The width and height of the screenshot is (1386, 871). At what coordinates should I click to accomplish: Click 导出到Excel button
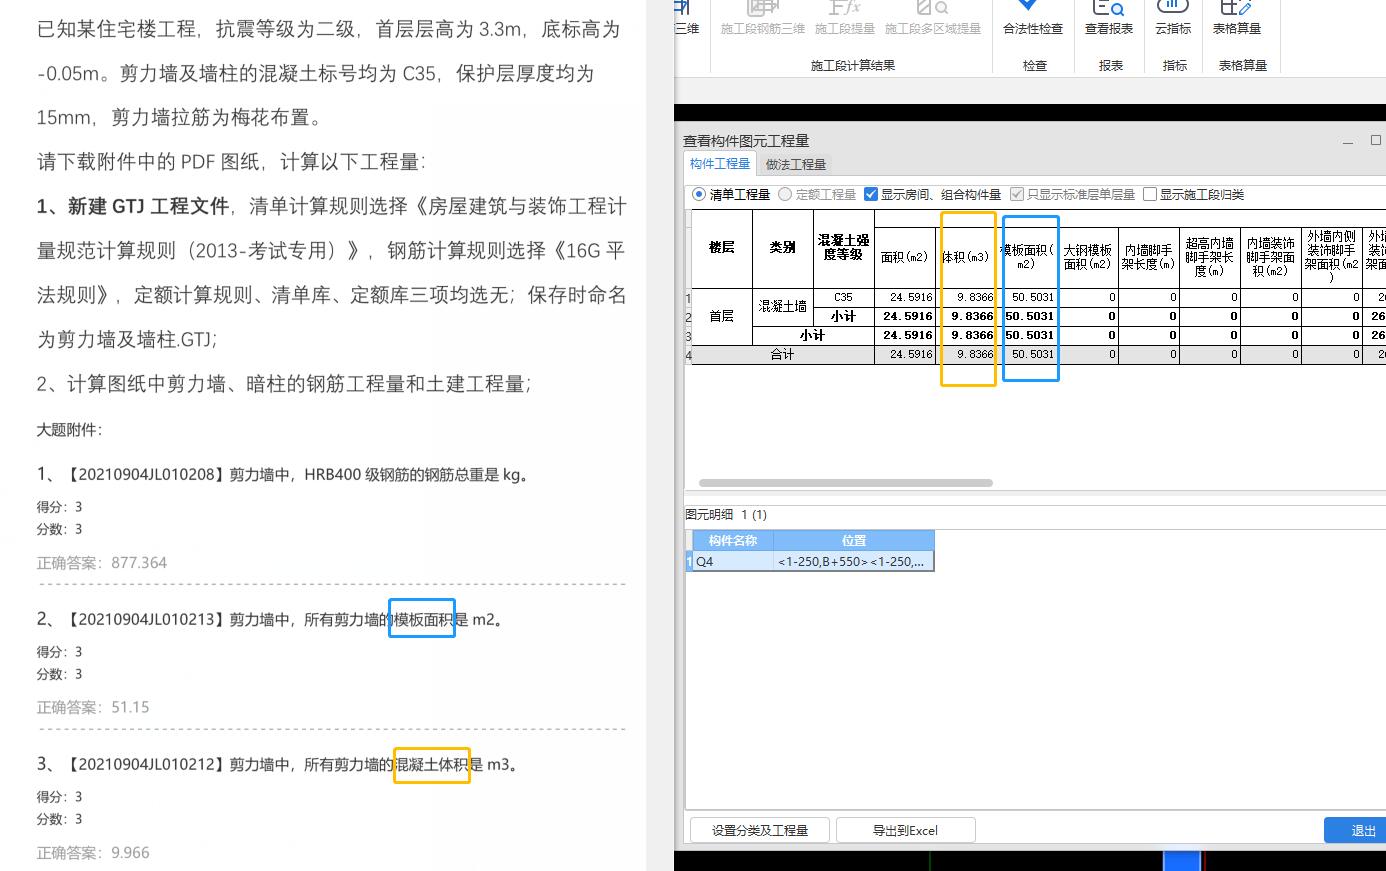905,830
